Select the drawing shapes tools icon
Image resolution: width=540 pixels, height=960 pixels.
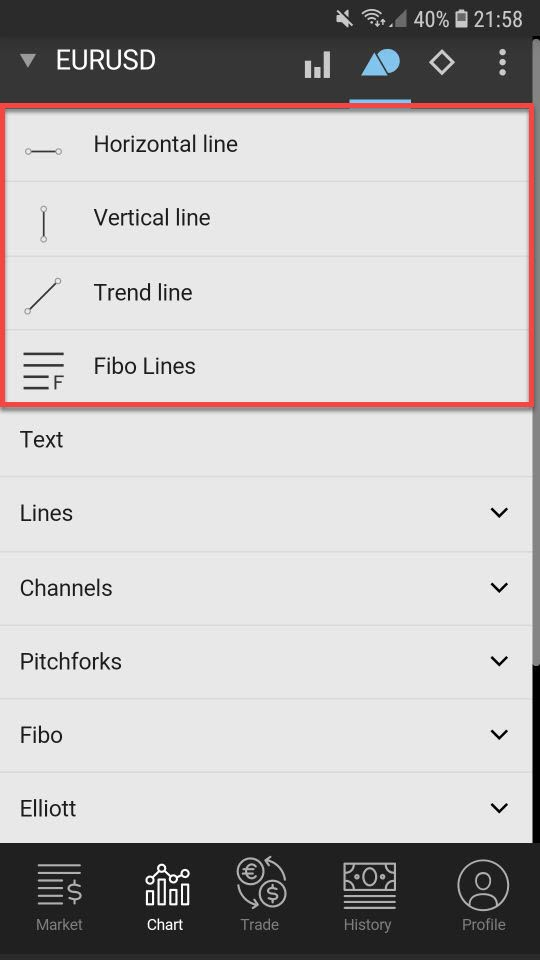380,63
